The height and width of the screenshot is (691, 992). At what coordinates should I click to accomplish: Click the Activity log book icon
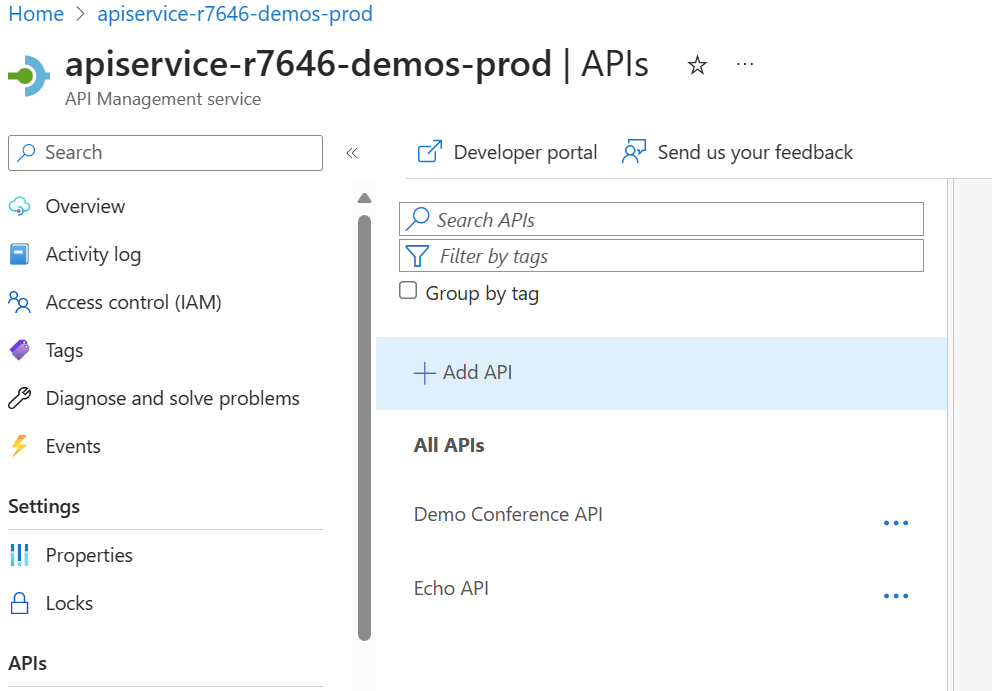point(20,254)
